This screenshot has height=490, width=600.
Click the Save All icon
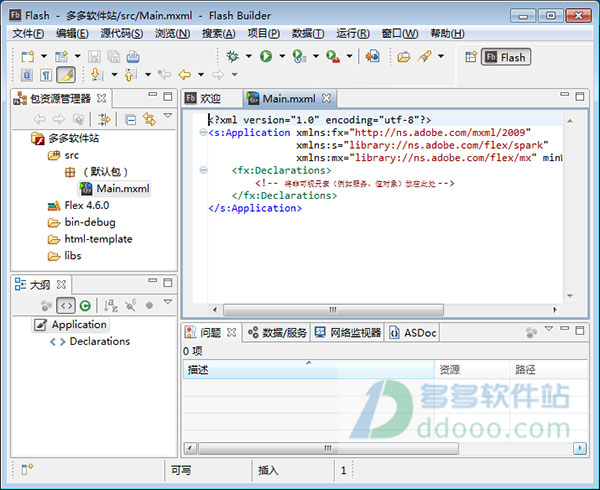coord(113,57)
